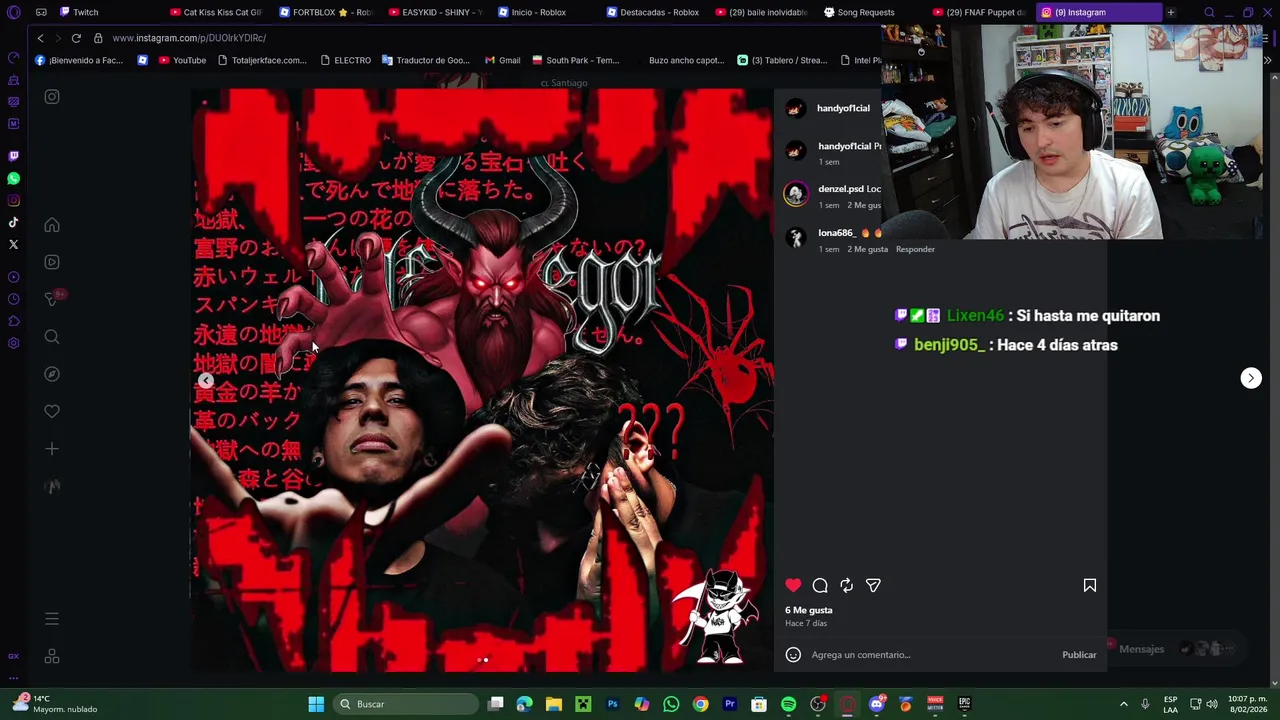Screen dimensions: 1280x720
Task: Open Spotify from the taskbar
Action: click(x=788, y=704)
